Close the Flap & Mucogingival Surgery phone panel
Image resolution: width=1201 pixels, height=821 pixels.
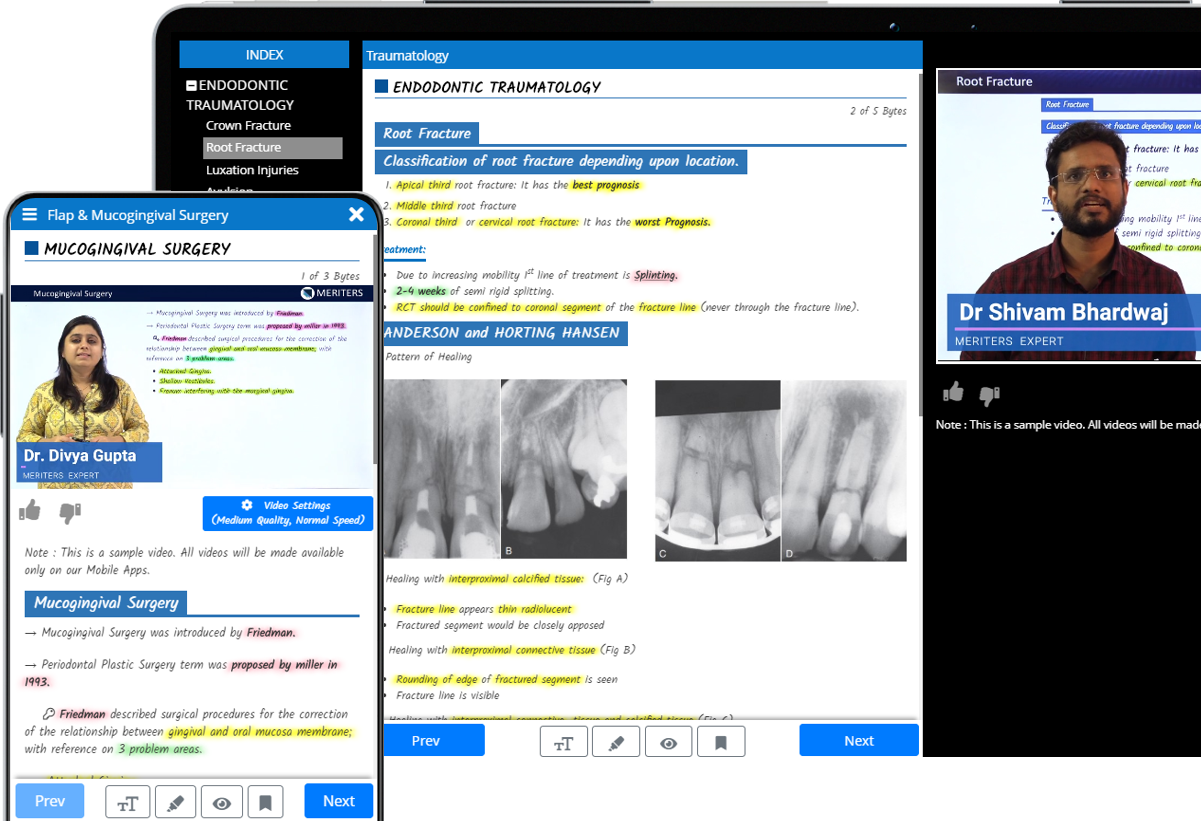356,215
